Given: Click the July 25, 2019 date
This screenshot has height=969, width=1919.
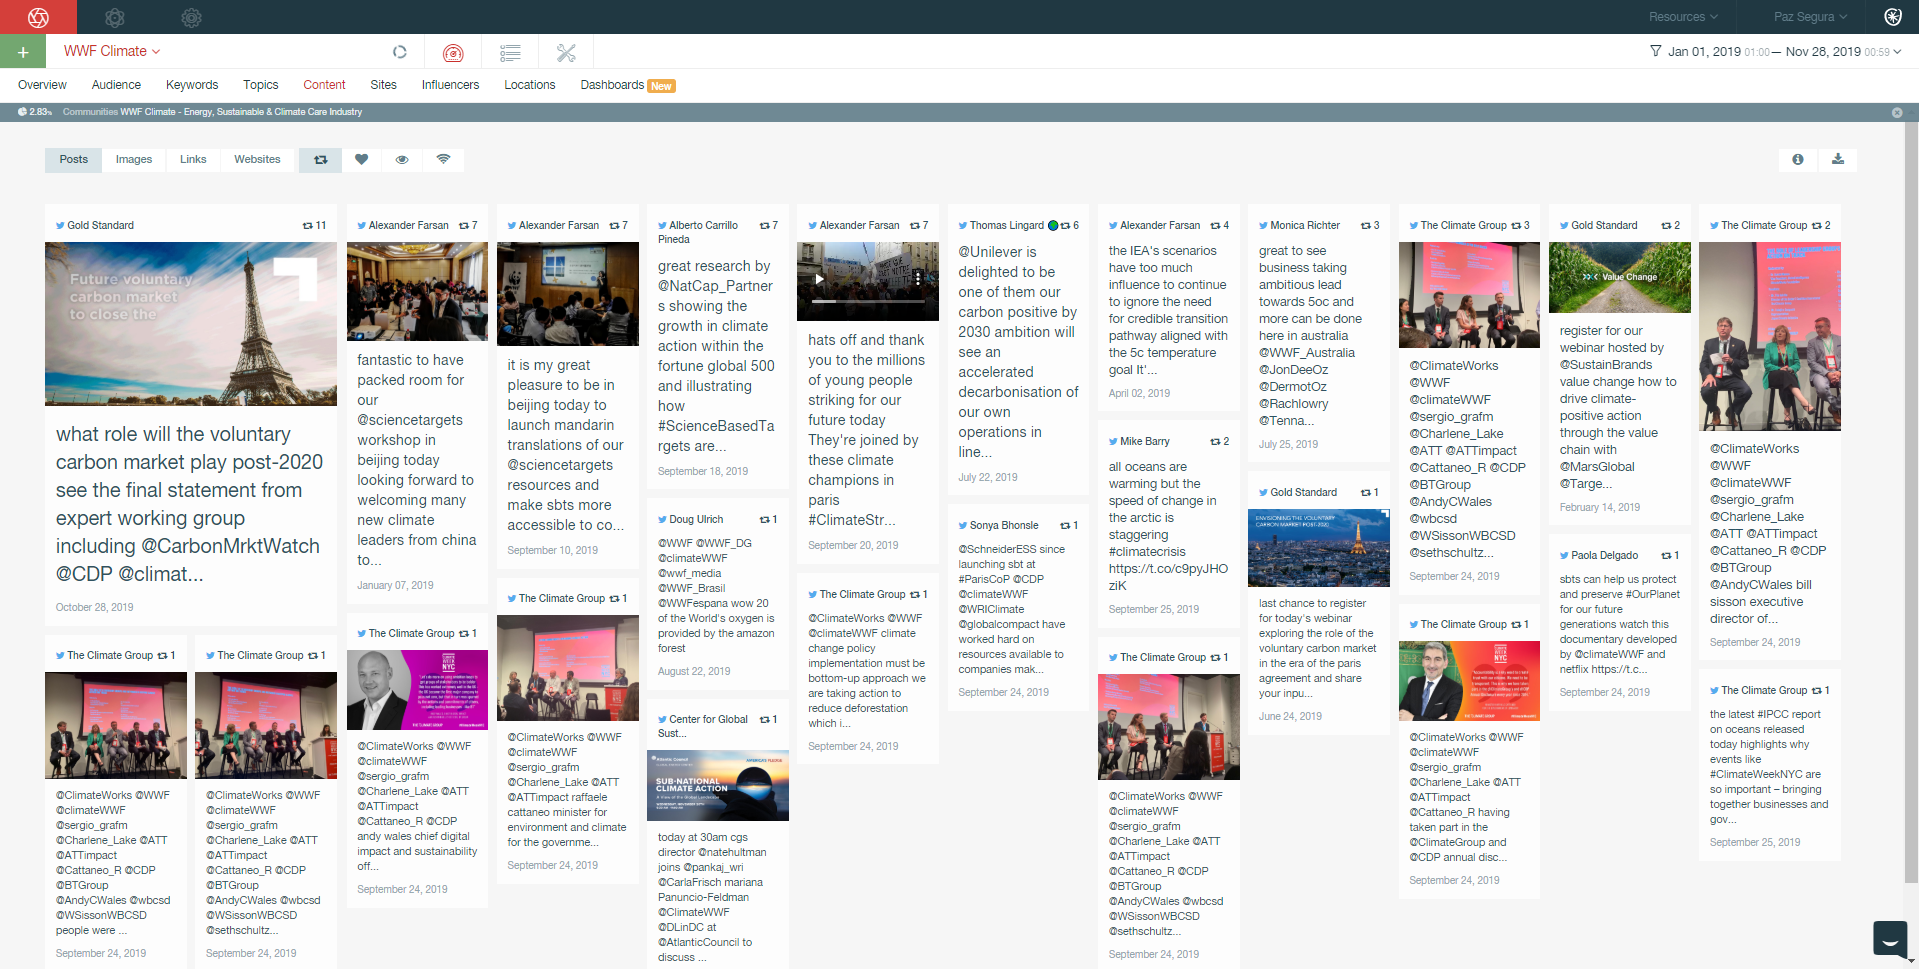Looking at the screenshot, I should coord(1288,445).
